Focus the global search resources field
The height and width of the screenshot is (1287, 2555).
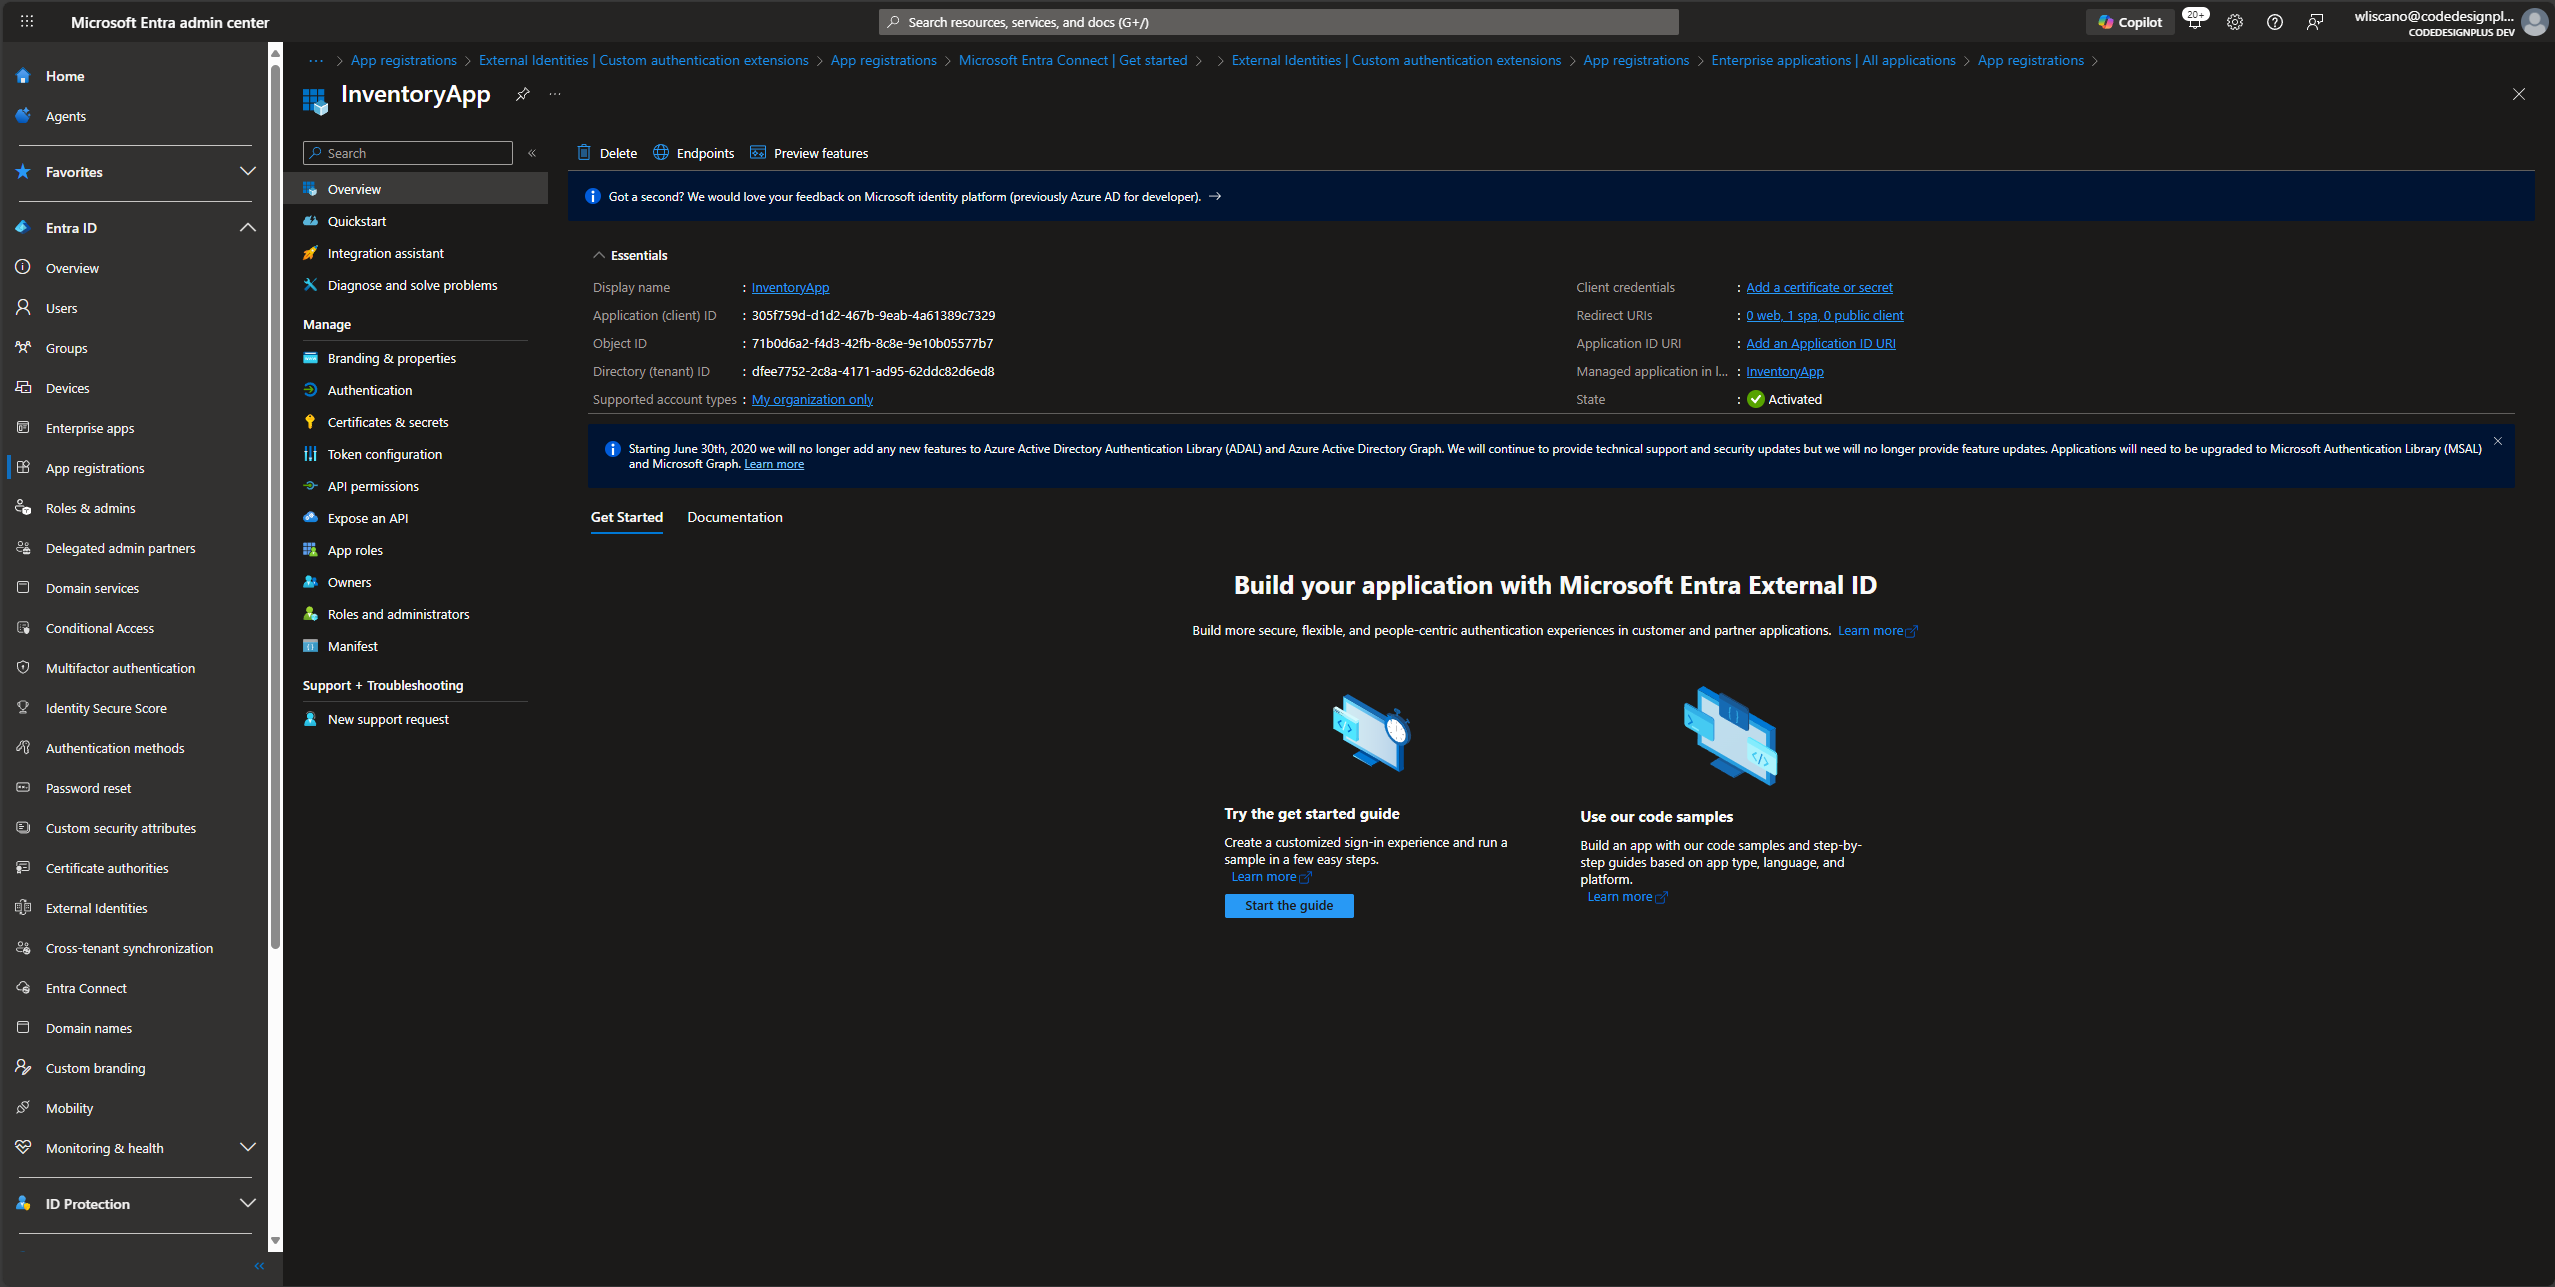[x=1278, y=22]
